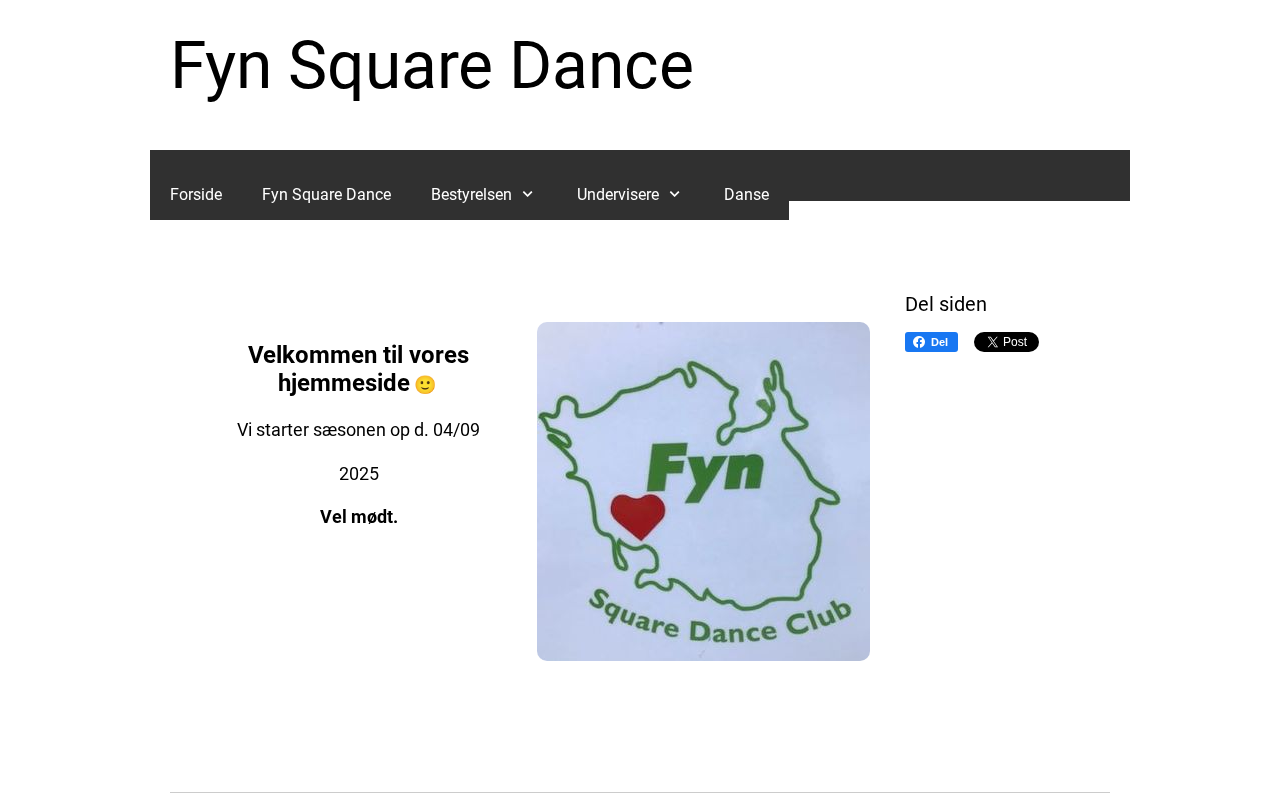Viewport: 1280px width, 800px height.
Task: Go to the Forside menu item
Action: point(196,195)
